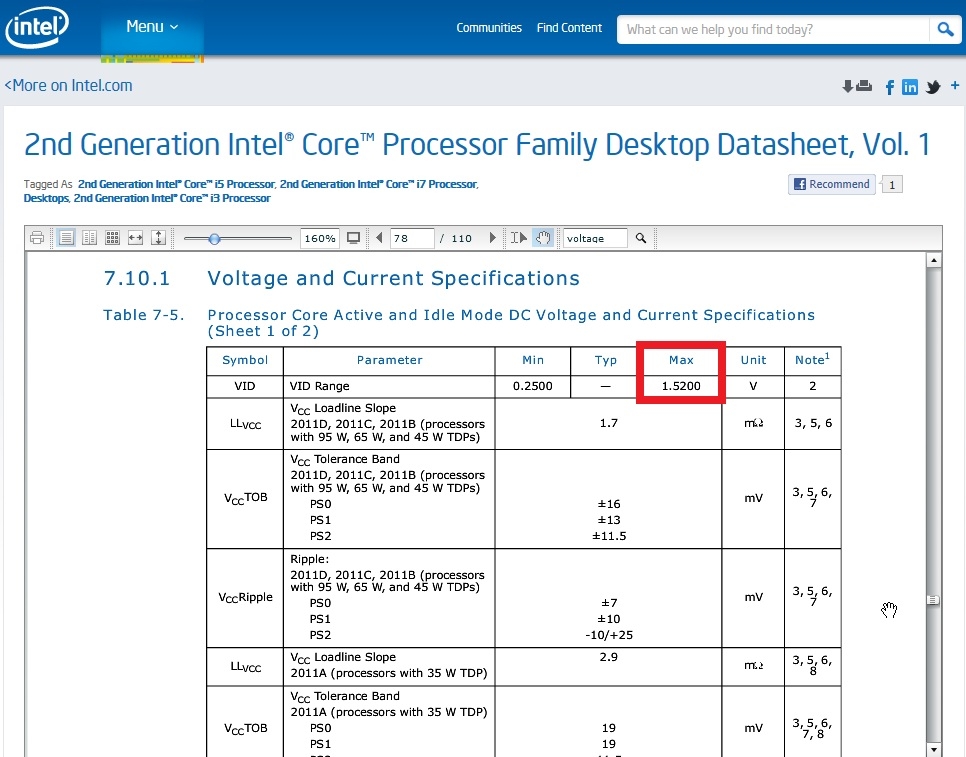Click document scrollbar up arrow
966x757 pixels.
[x=934, y=260]
